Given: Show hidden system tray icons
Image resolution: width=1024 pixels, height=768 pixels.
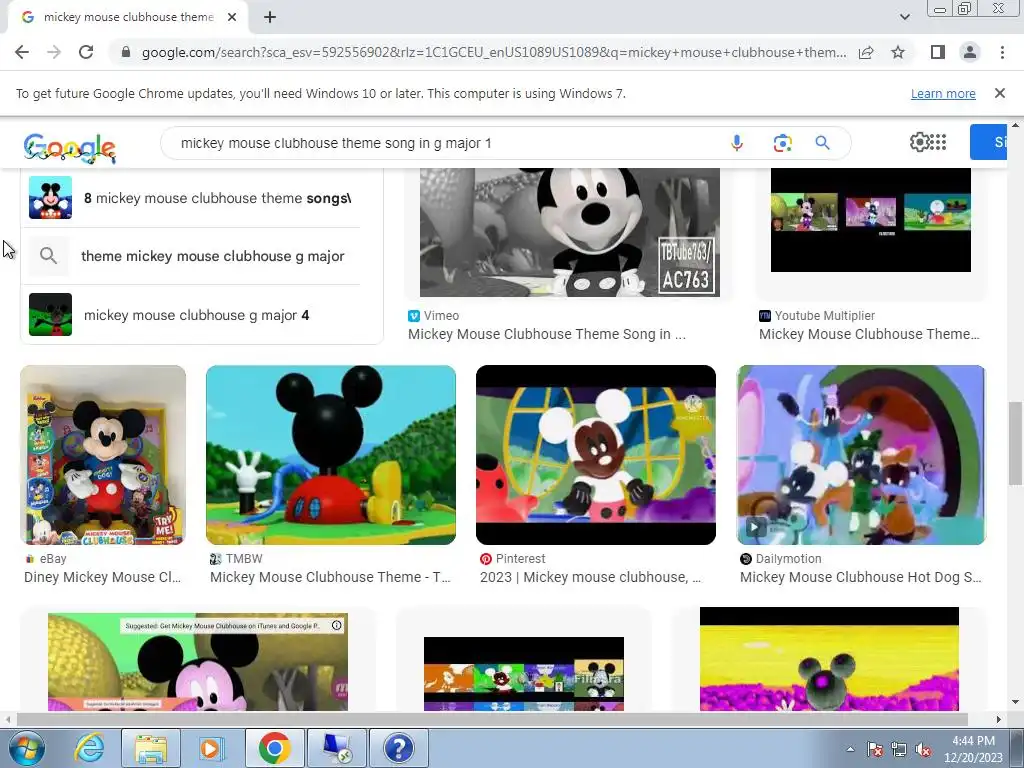Looking at the screenshot, I should pos(850,750).
